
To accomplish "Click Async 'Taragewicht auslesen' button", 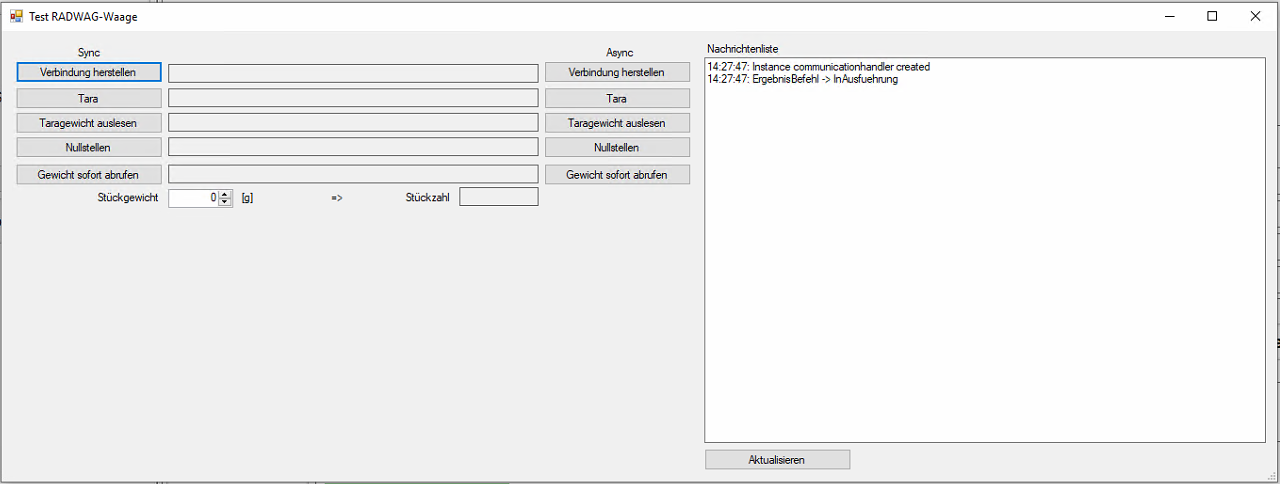I will (617, 123).
